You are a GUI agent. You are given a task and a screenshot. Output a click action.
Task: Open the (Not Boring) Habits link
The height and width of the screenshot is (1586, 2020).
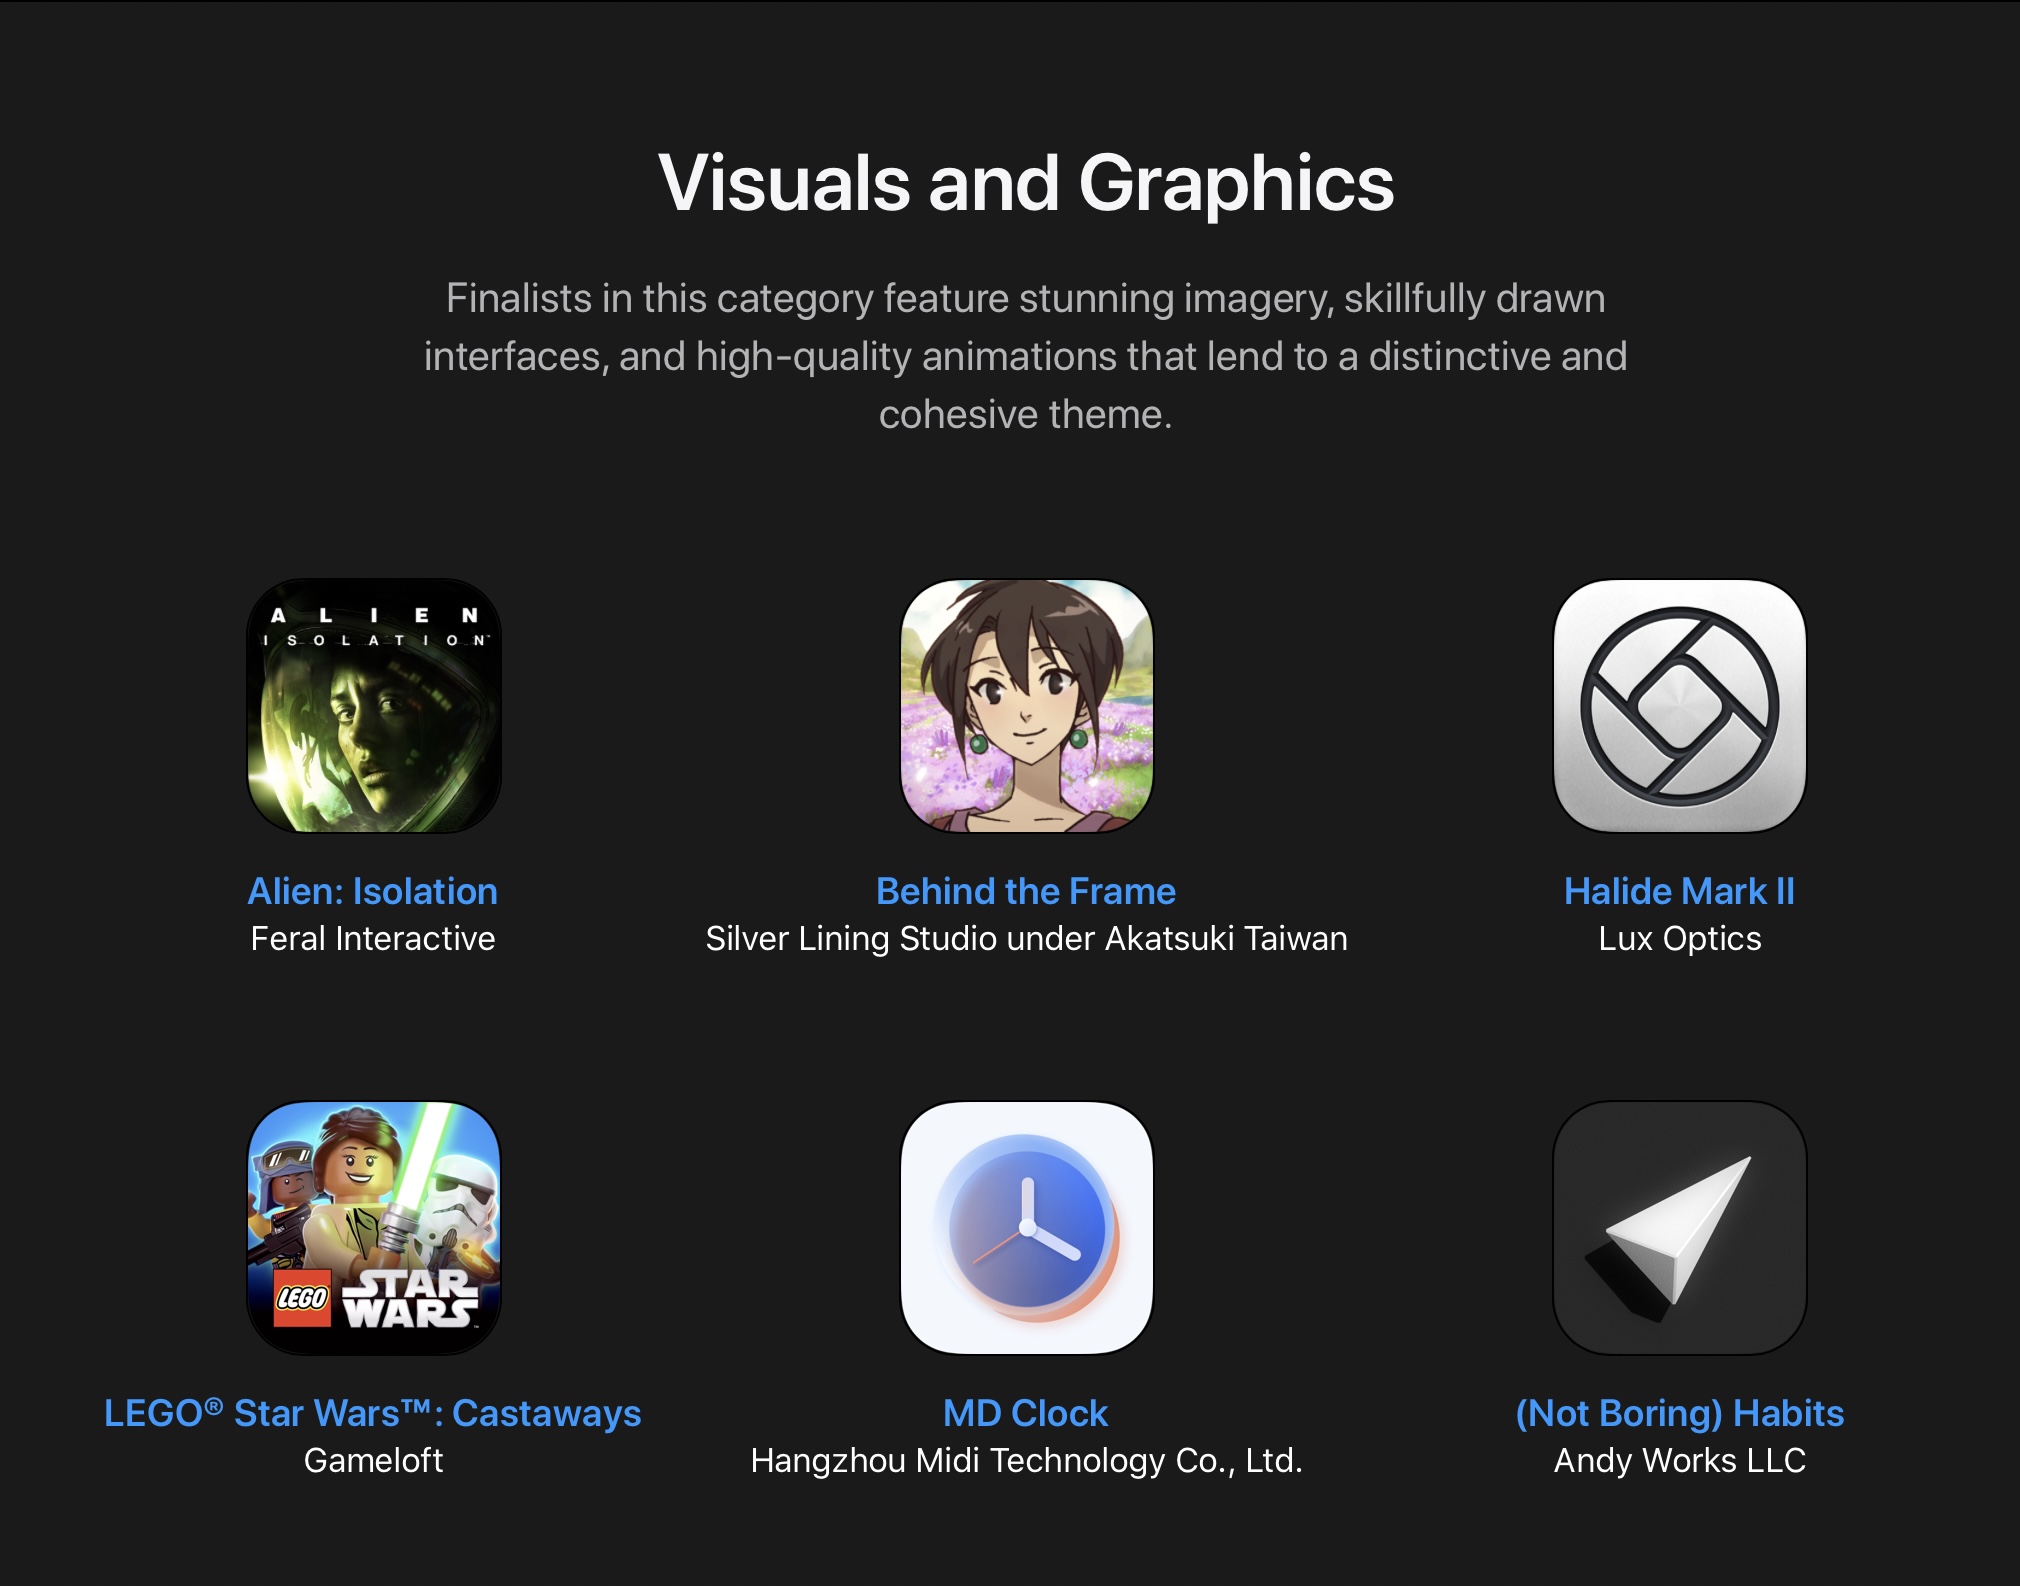click(1680, 1413)
